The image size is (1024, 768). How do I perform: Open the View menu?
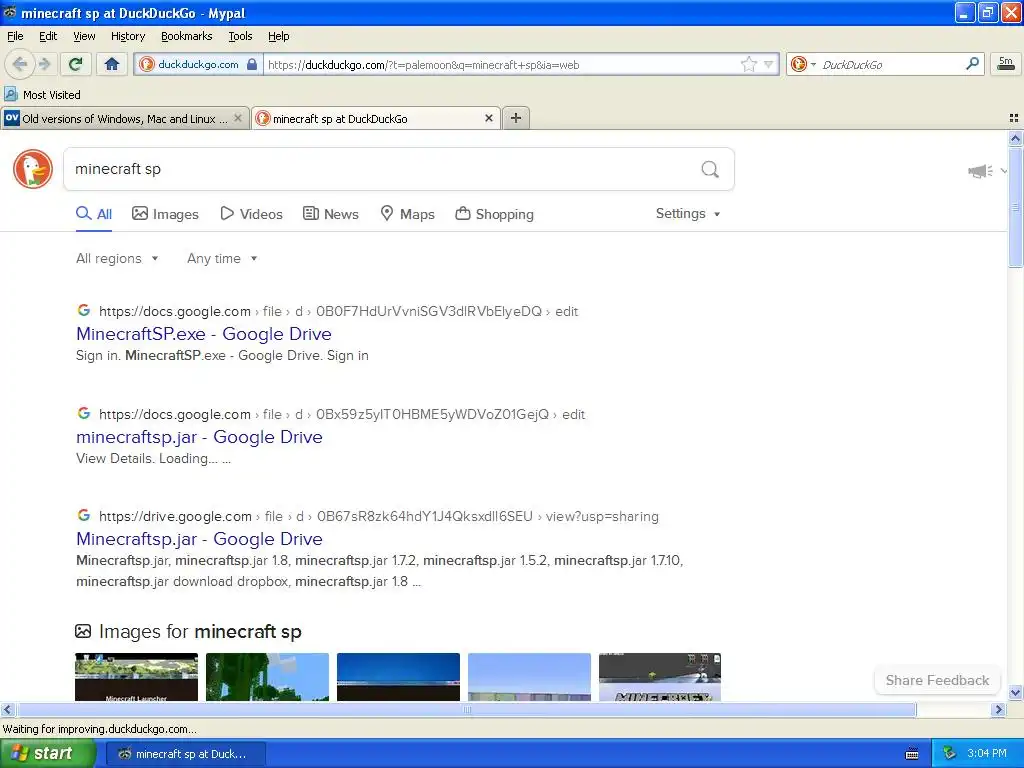pos(84,36)
